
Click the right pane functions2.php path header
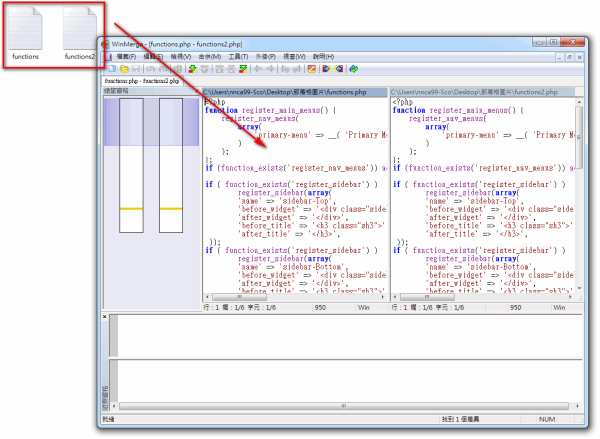(480, 92)
